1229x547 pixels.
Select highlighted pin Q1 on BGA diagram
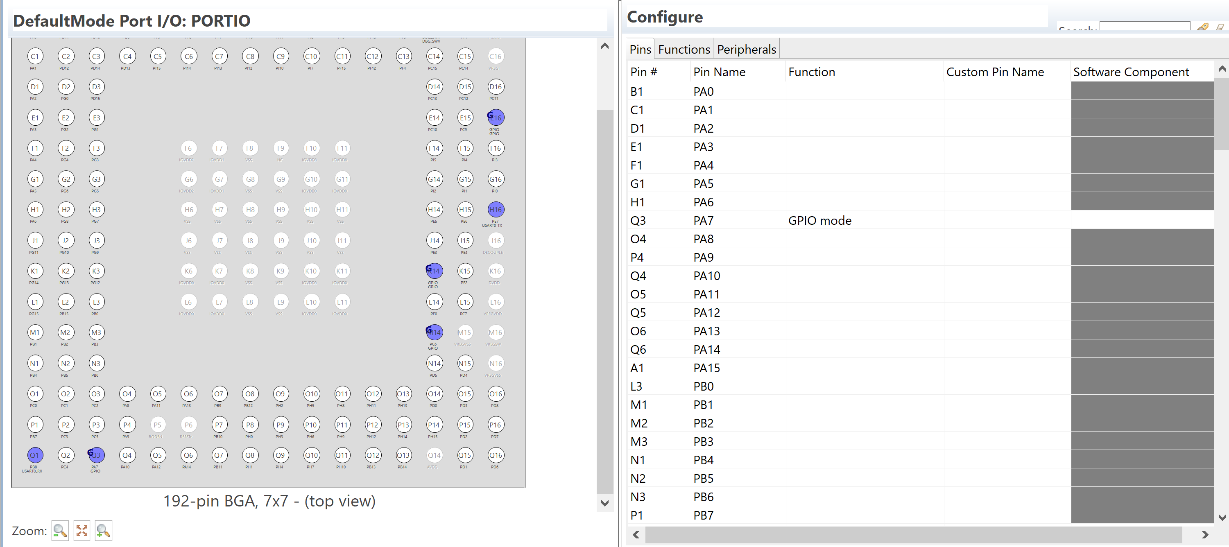tap(34, 455)
